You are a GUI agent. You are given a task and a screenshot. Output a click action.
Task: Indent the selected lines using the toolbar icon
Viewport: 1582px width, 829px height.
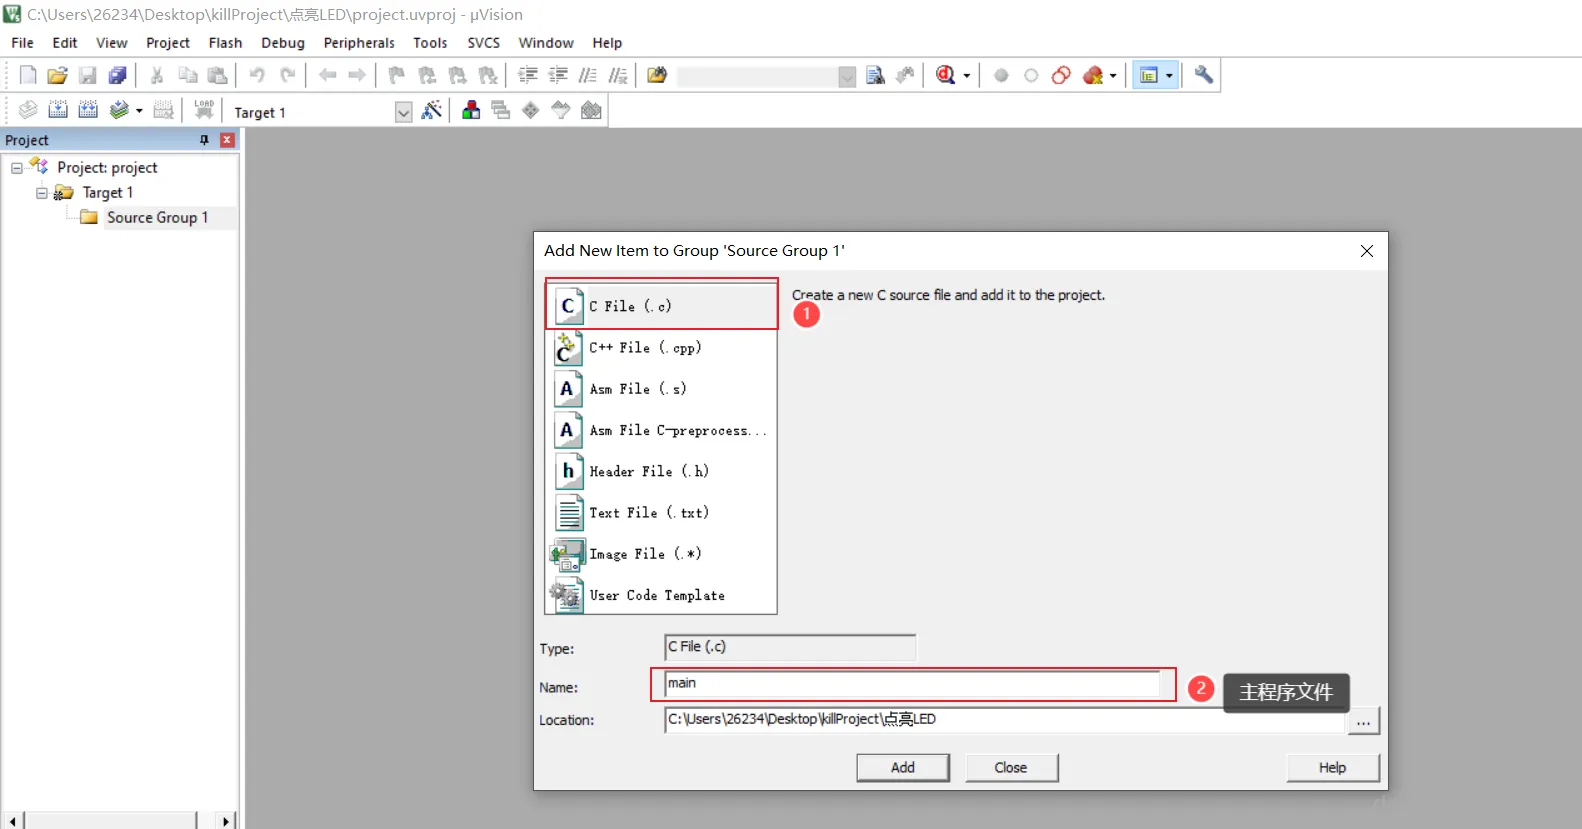[528, 75]
